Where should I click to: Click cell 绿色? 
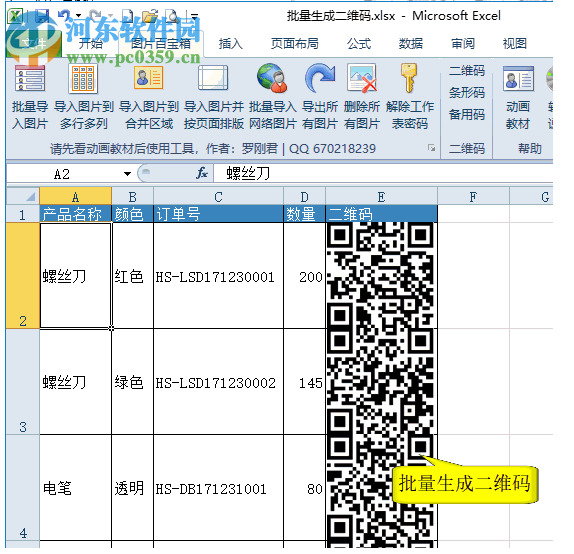pyautogui.click(x=133, y=382)
